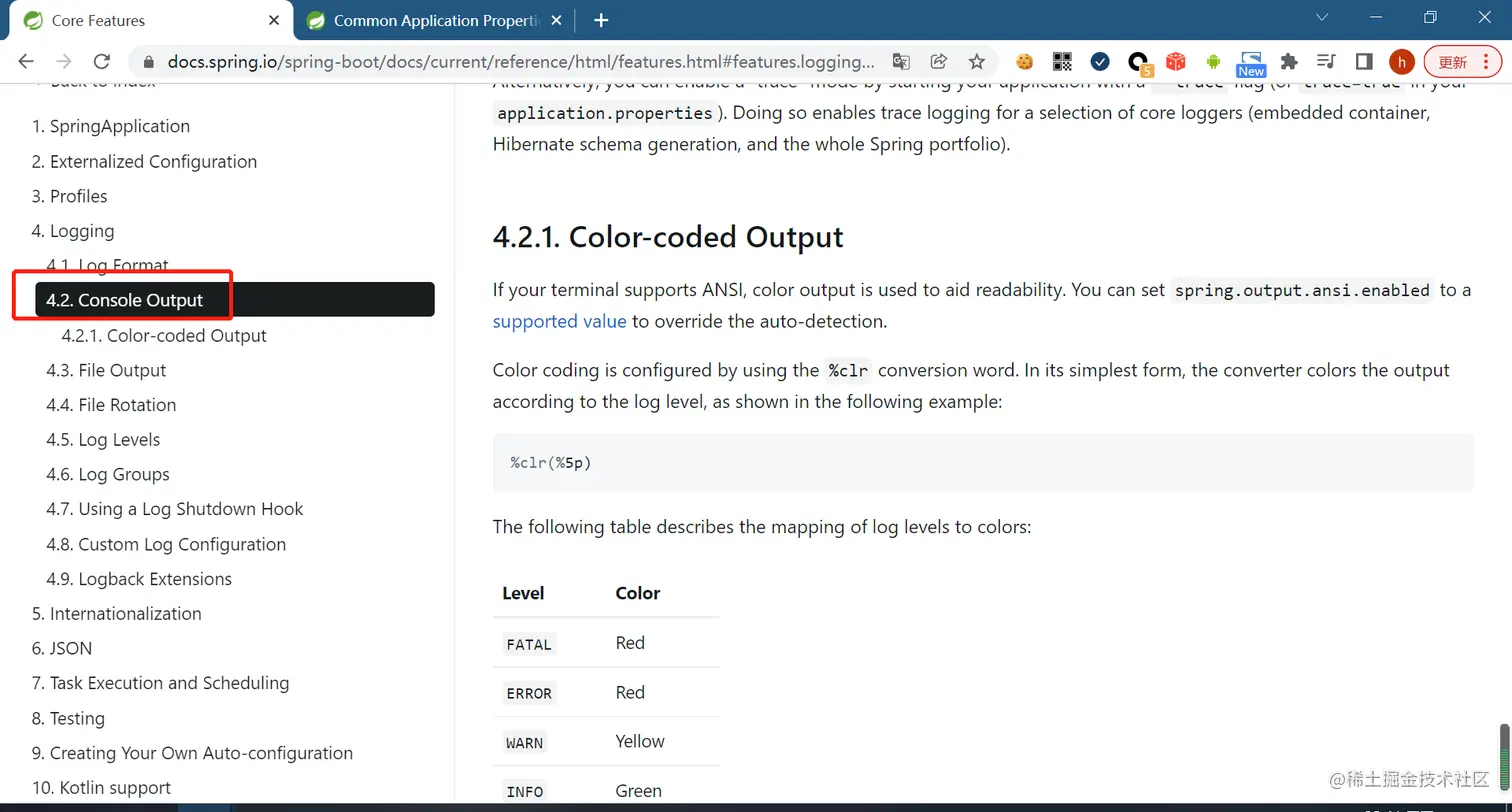Image resolution: width=1512 pixels, height=812 pixels.
Task: Click the translate page icon
Action: 901,61
